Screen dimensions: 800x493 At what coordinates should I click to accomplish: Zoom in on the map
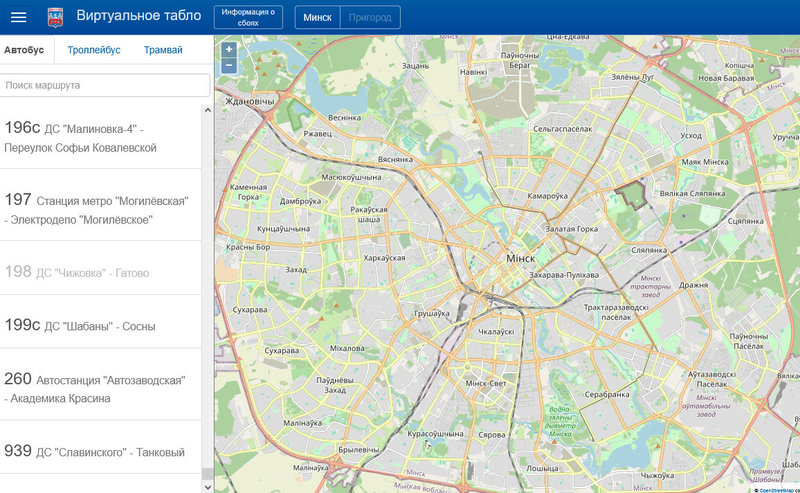pyautogui.click(x=229, y=49)
